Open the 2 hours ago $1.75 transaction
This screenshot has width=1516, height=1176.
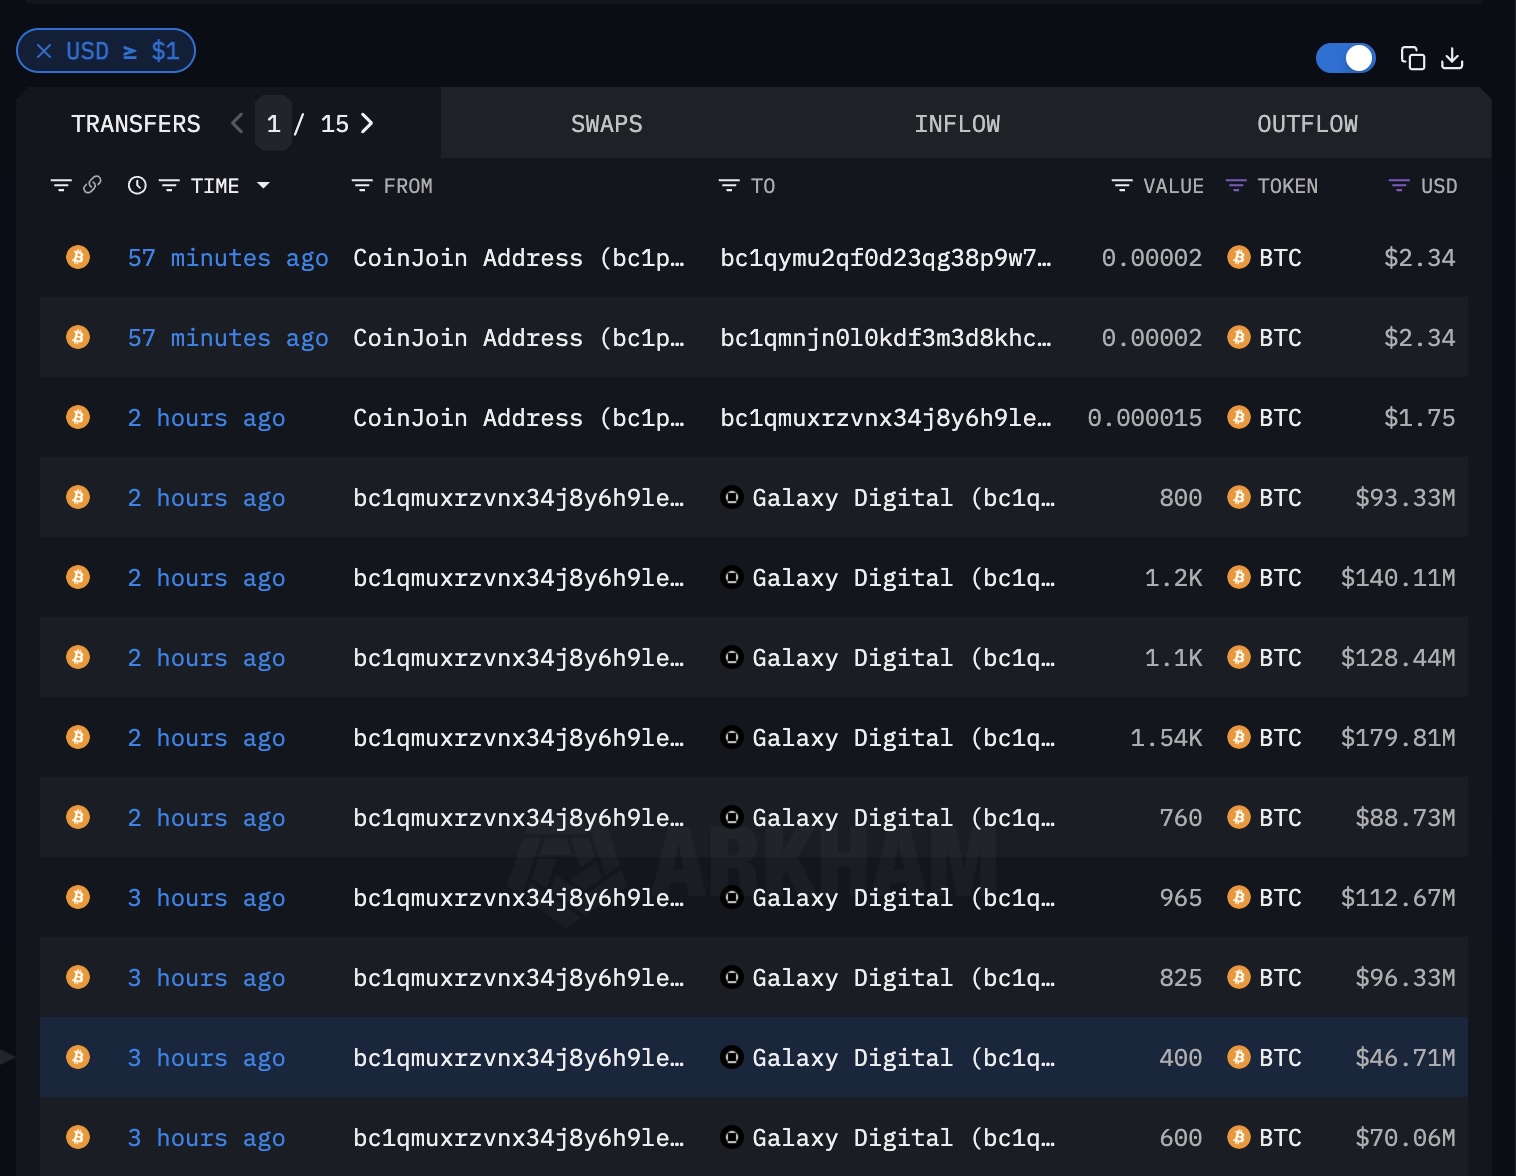(206, 418)
